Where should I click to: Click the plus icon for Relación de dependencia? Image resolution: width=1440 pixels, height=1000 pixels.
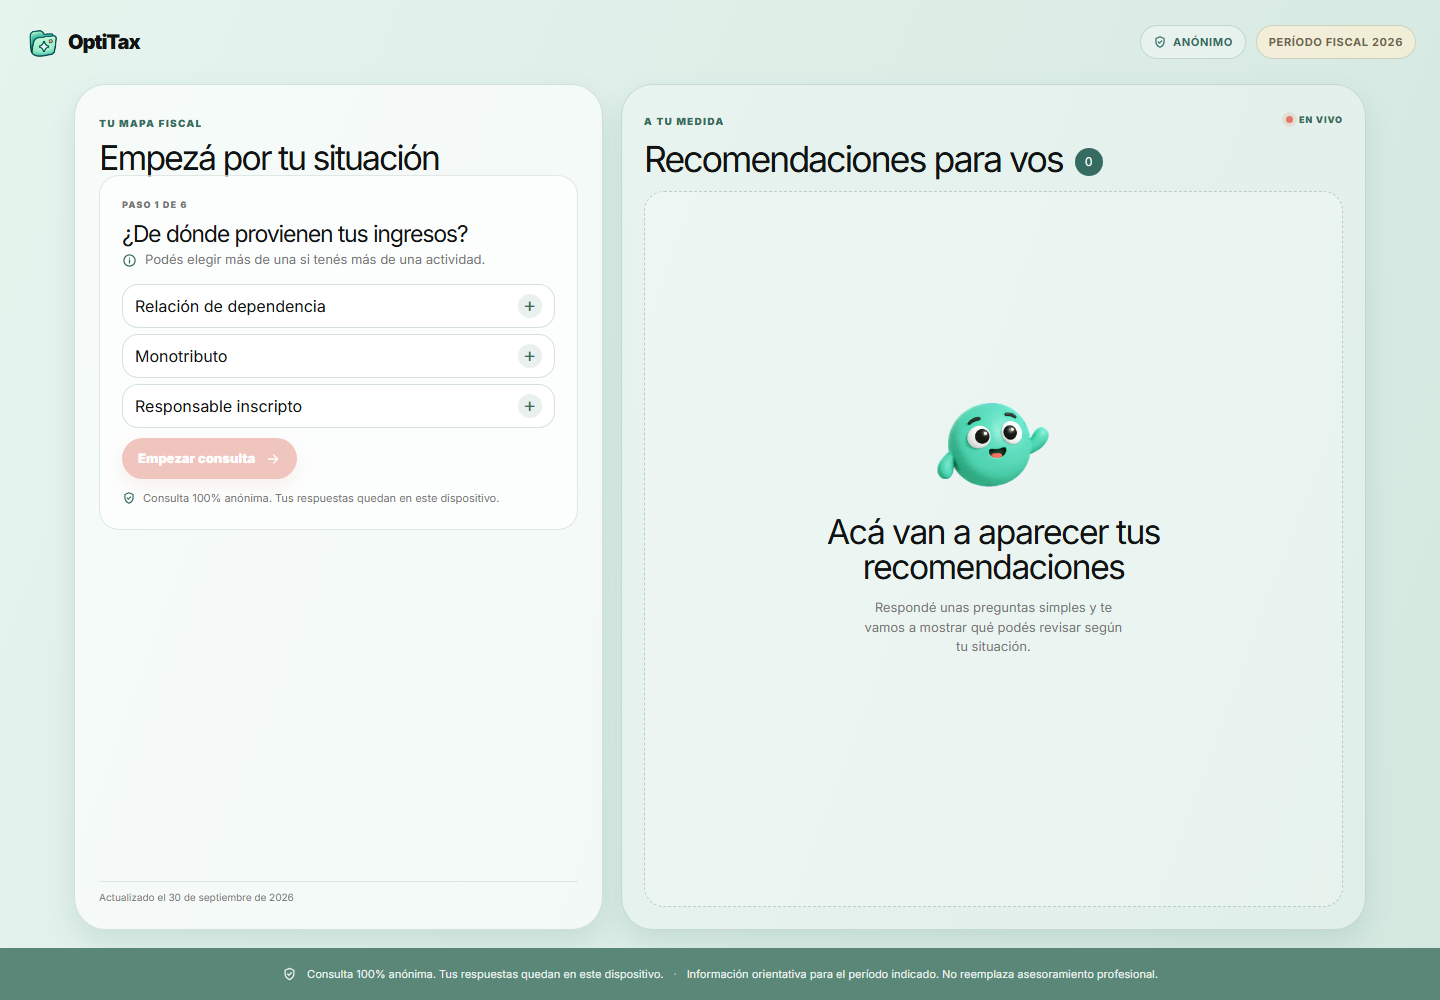(530, 306)
